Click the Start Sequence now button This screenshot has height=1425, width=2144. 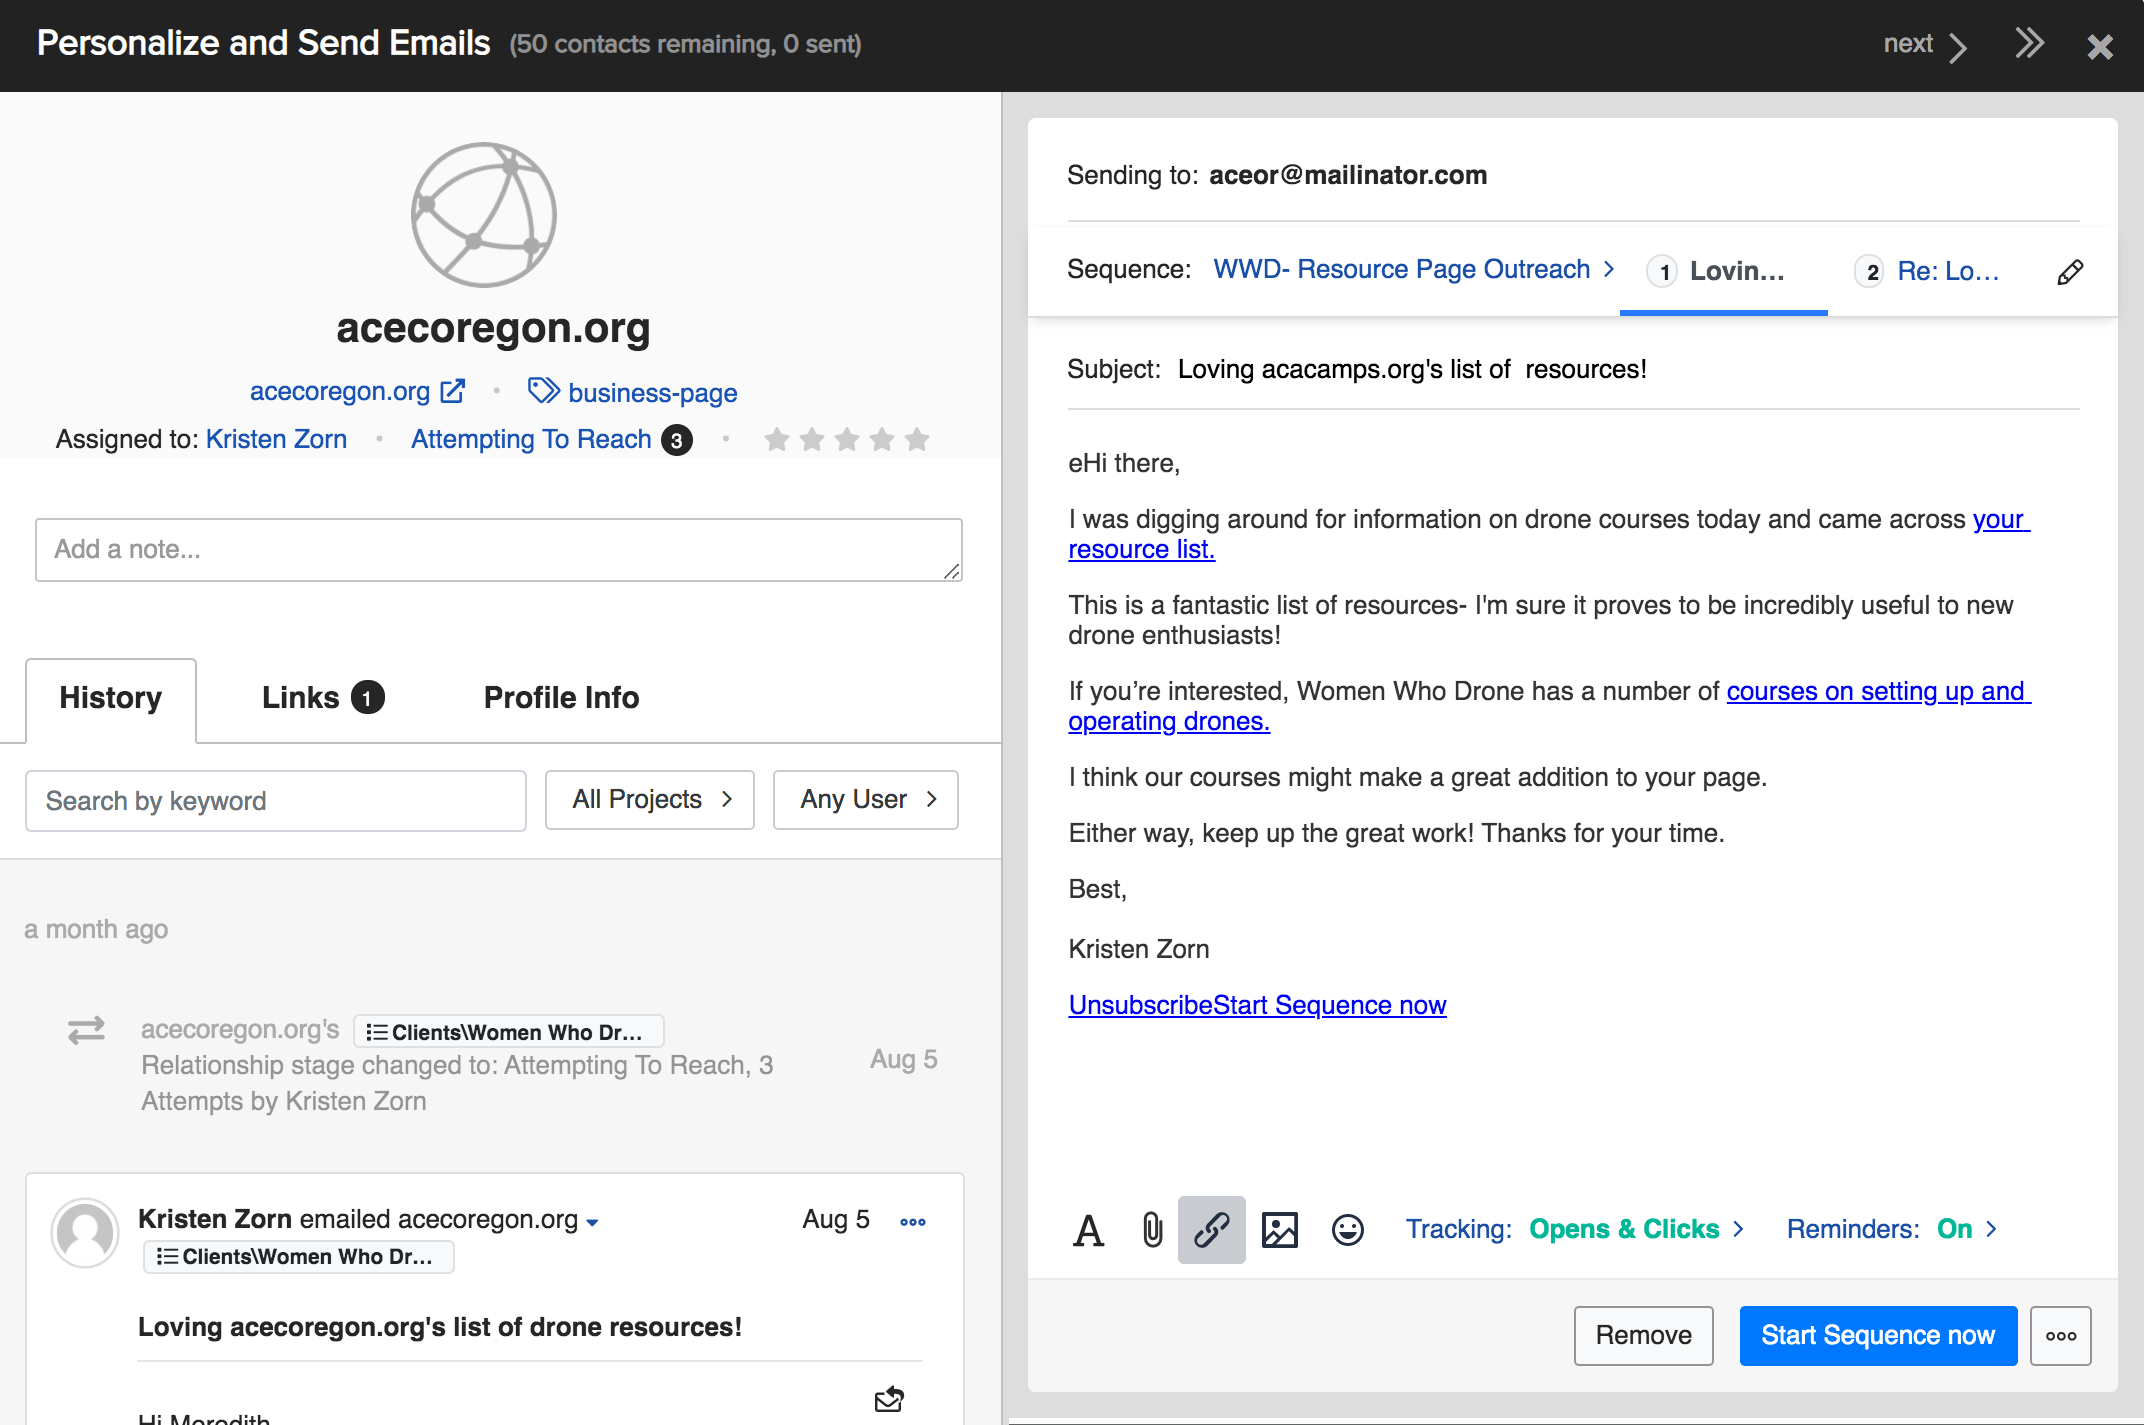pos(1877,1336)
